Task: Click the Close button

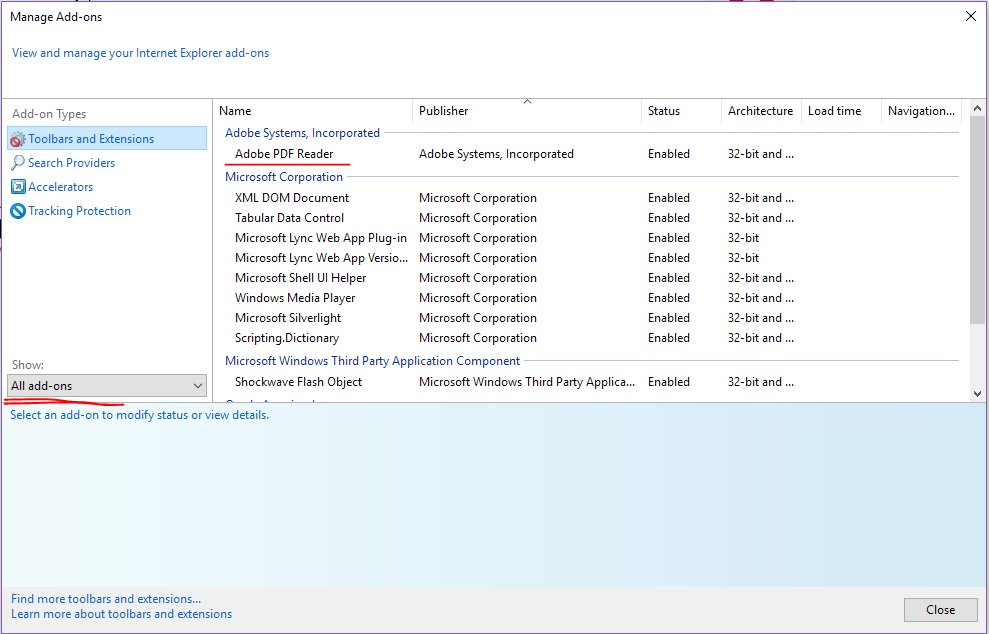Action: 940,610
